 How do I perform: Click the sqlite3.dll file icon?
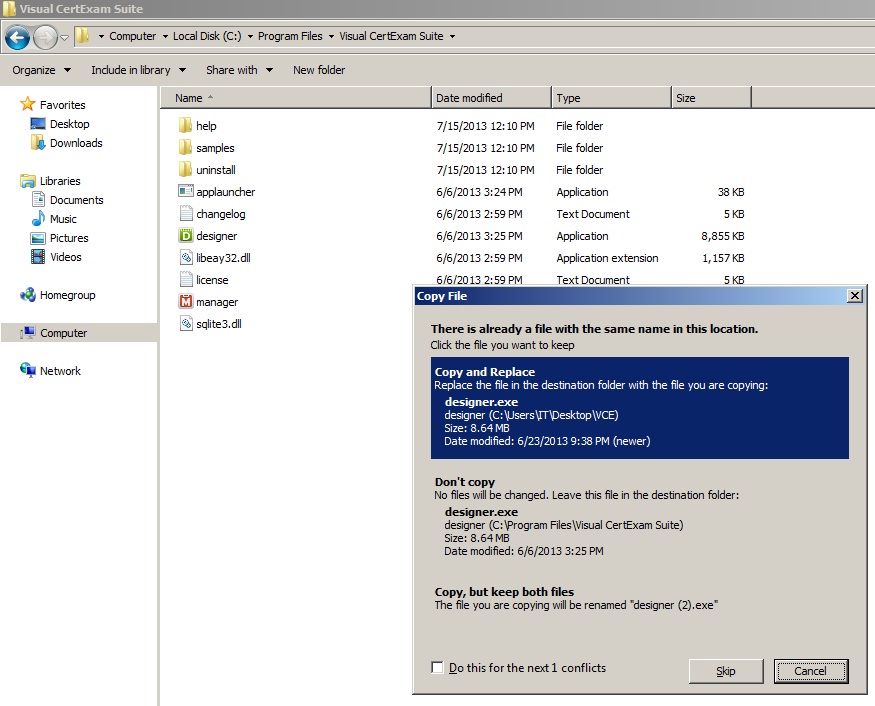(x=186, y=323)
